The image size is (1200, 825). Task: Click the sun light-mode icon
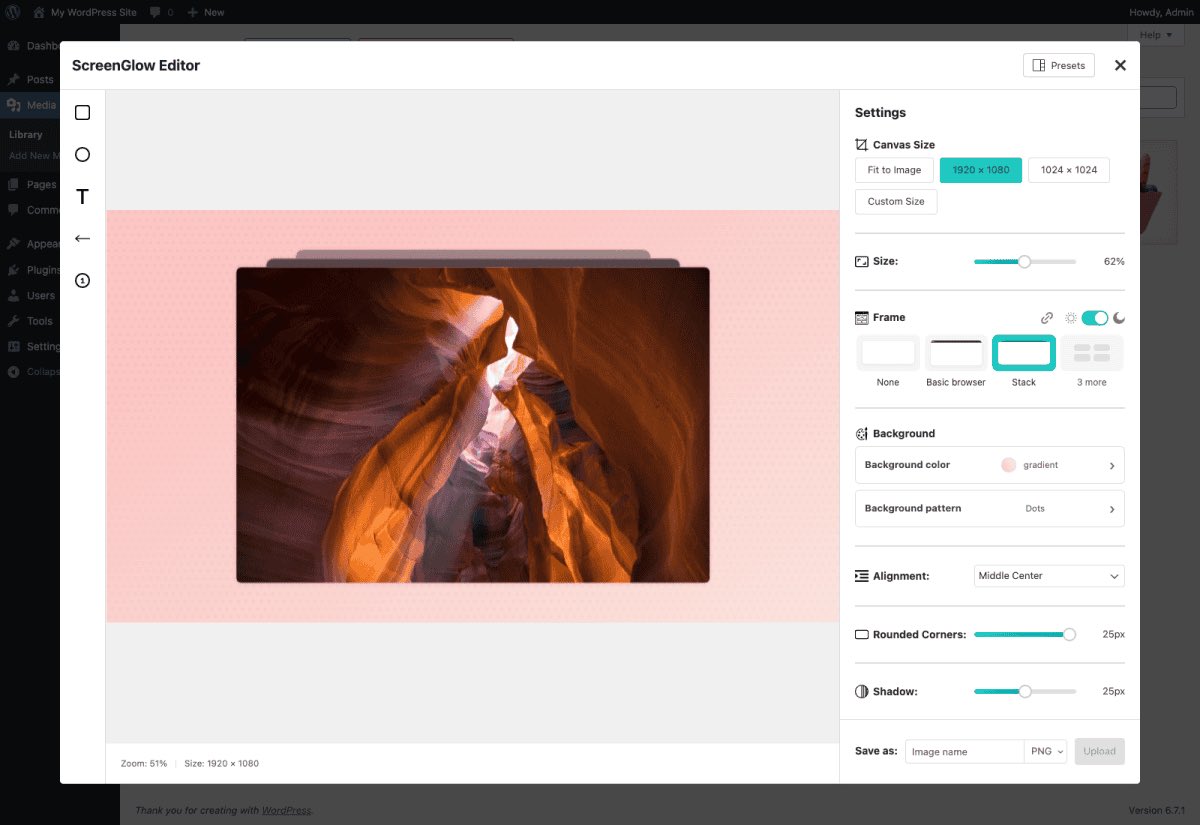click(1071, 318)
